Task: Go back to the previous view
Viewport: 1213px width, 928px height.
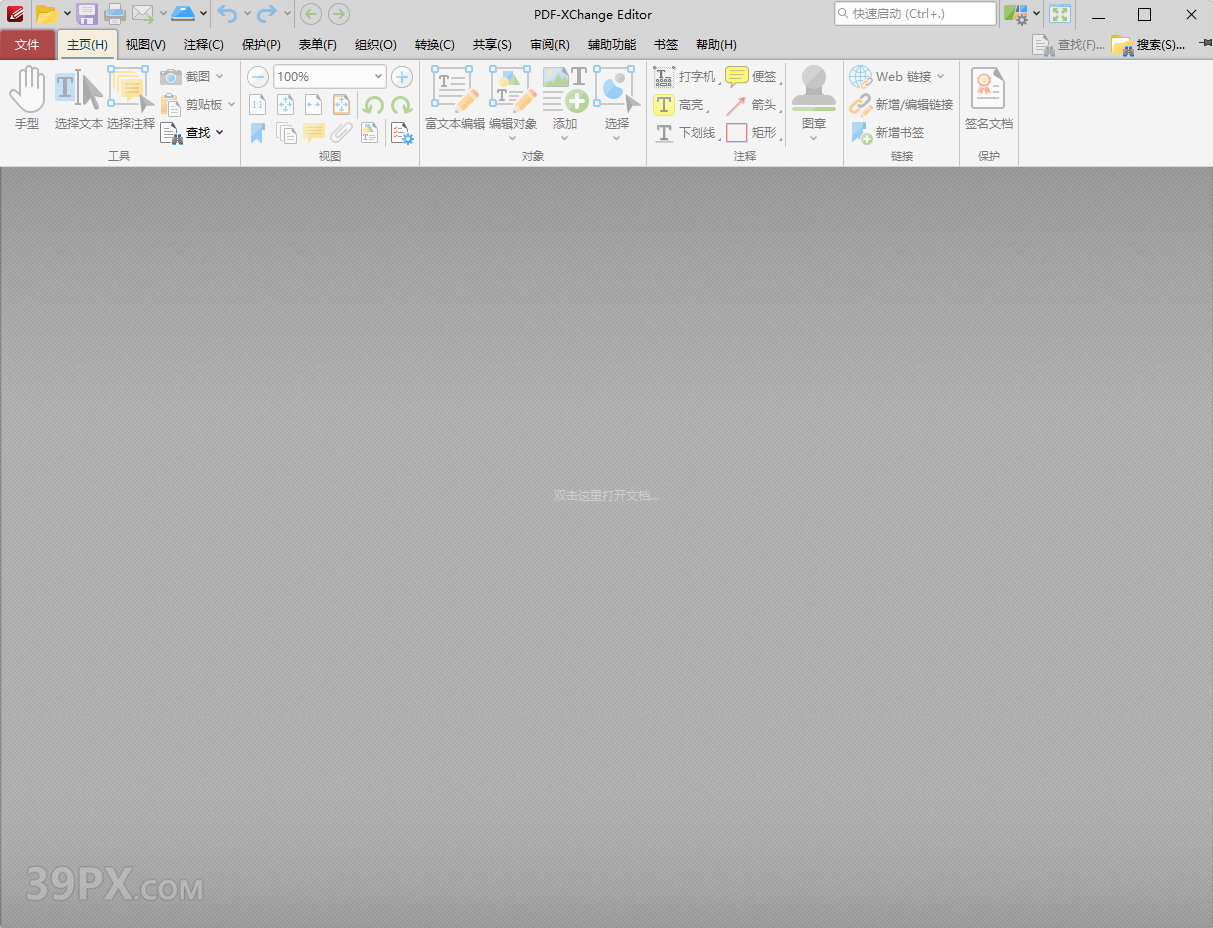Action: click(x=311, y=14)
